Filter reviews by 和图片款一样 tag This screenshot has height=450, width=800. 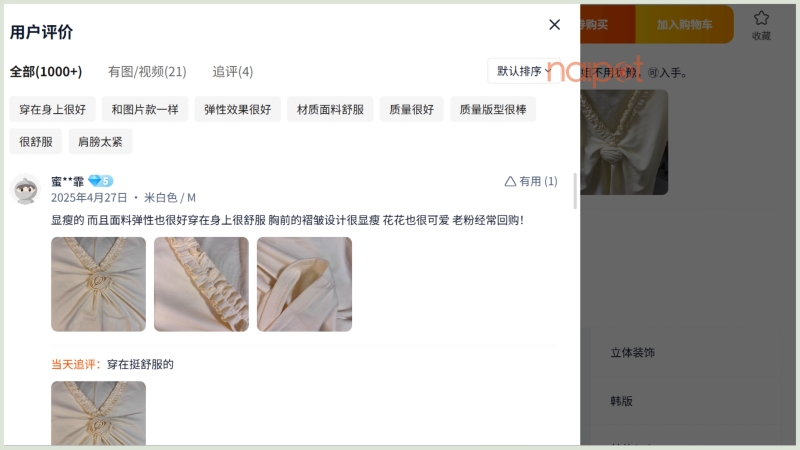(144, 110)
